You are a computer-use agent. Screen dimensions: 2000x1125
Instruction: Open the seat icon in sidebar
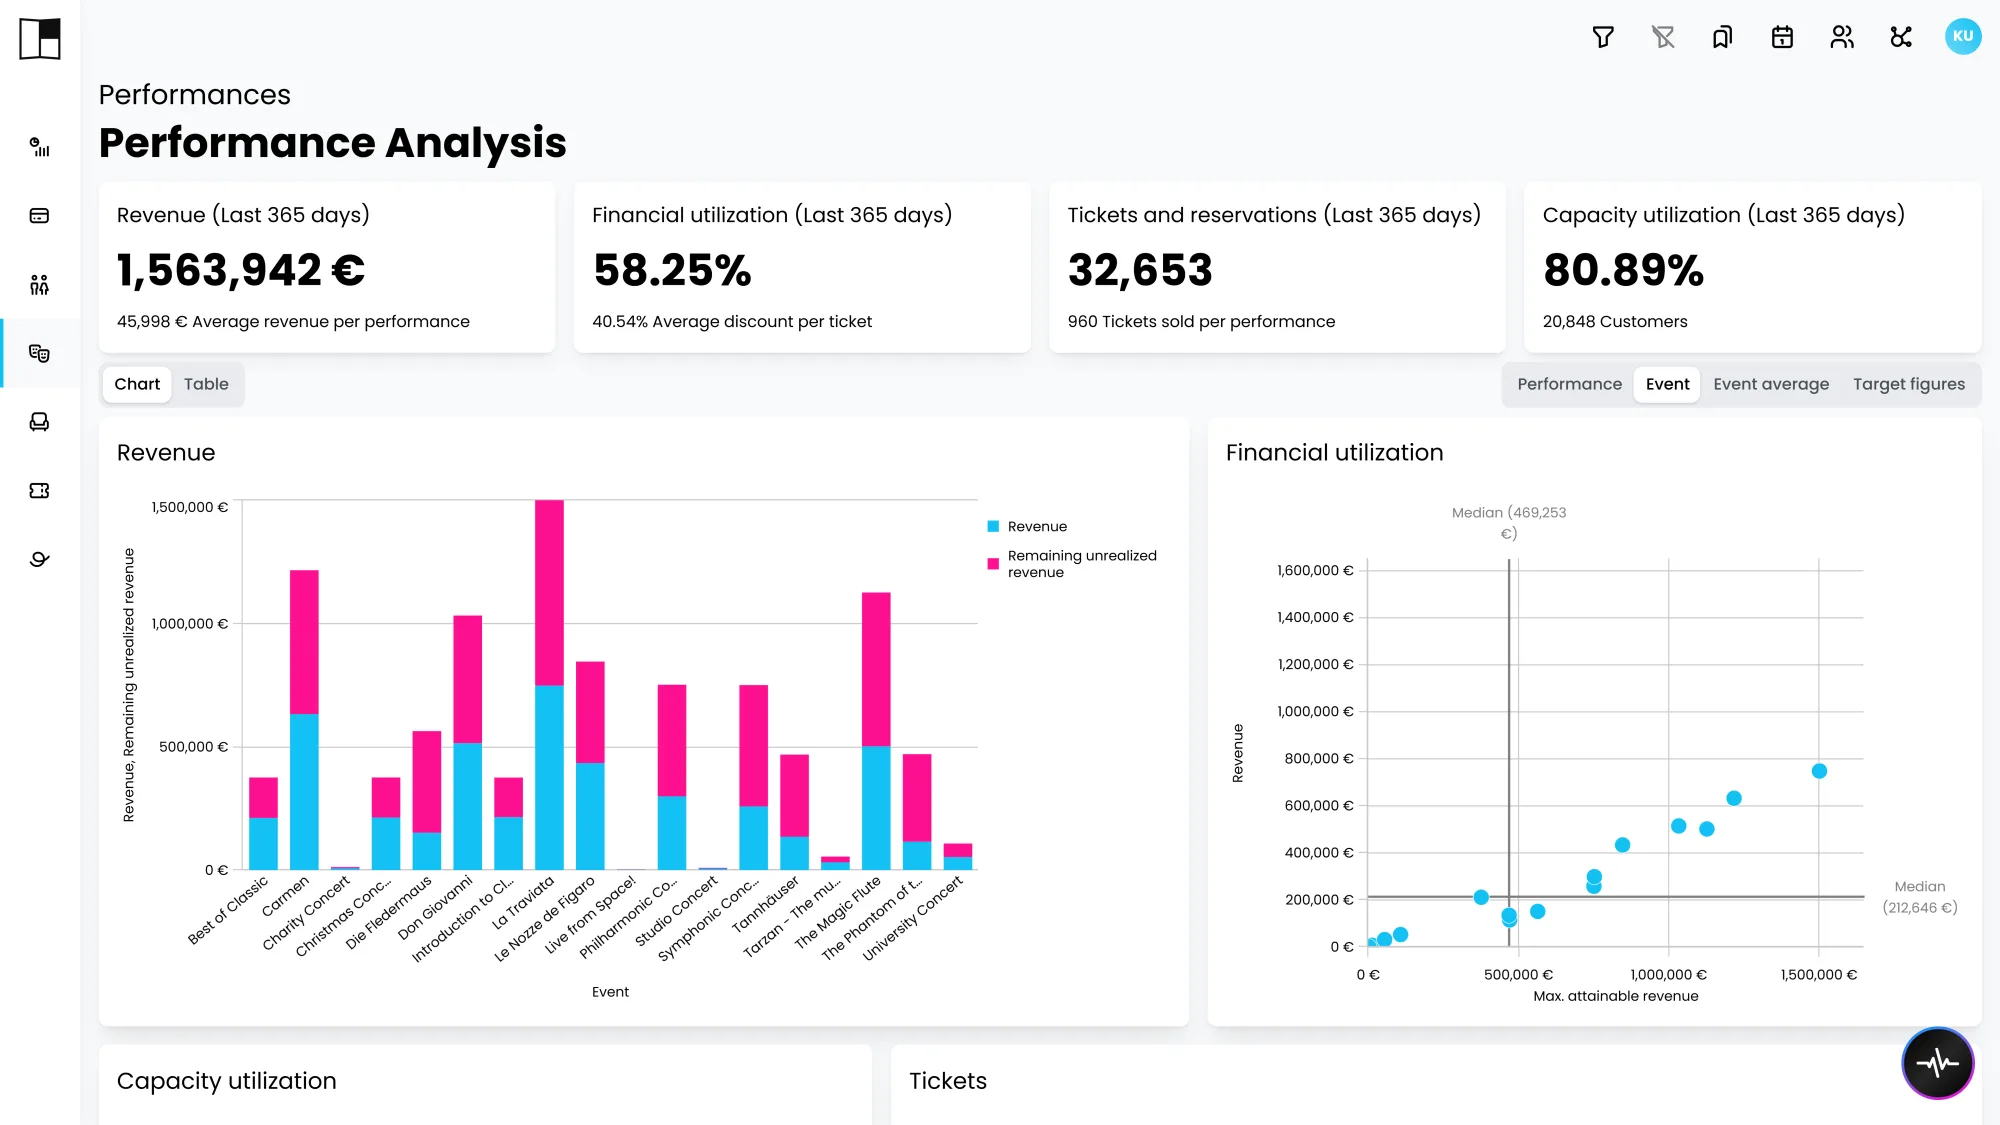coord(40,422)
